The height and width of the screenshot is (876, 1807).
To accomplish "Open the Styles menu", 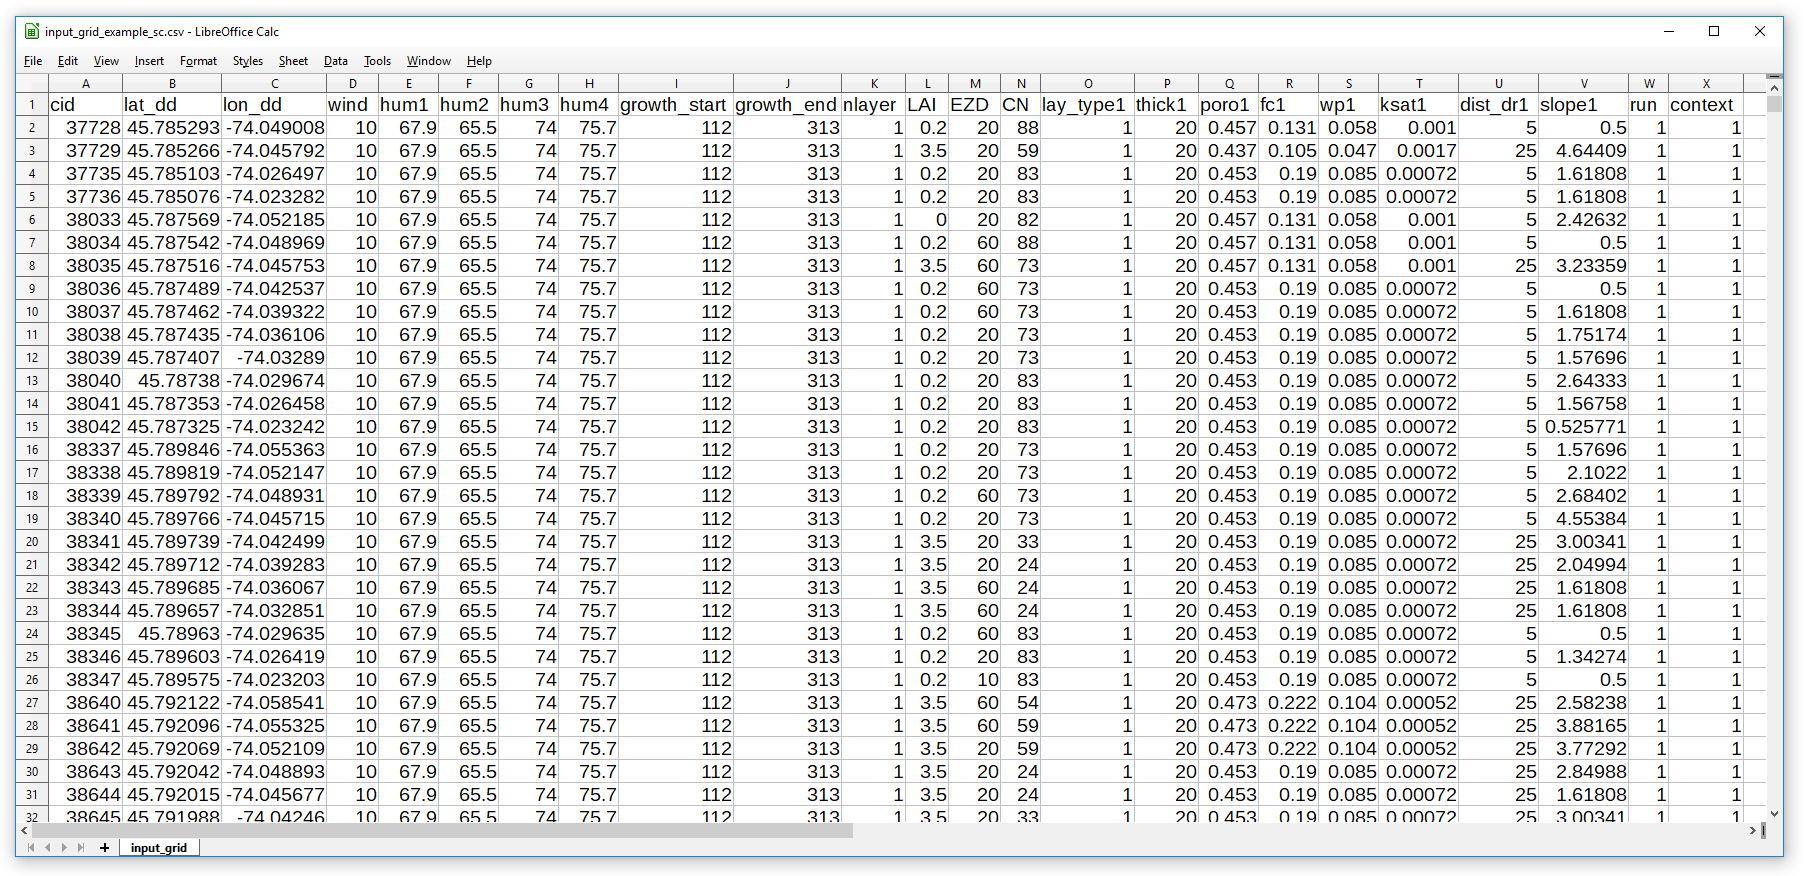I will click(248, 61).
